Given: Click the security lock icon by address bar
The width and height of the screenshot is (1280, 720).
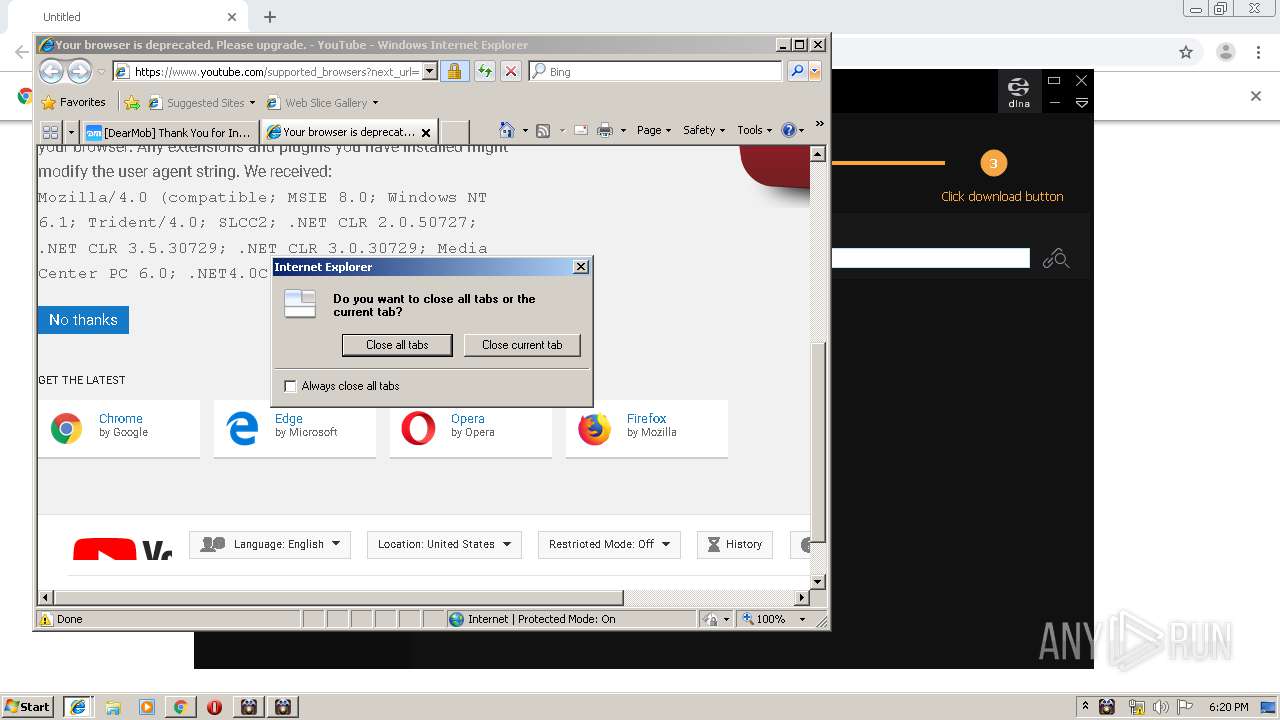Looking at the screenshot, I should (454, 71).
